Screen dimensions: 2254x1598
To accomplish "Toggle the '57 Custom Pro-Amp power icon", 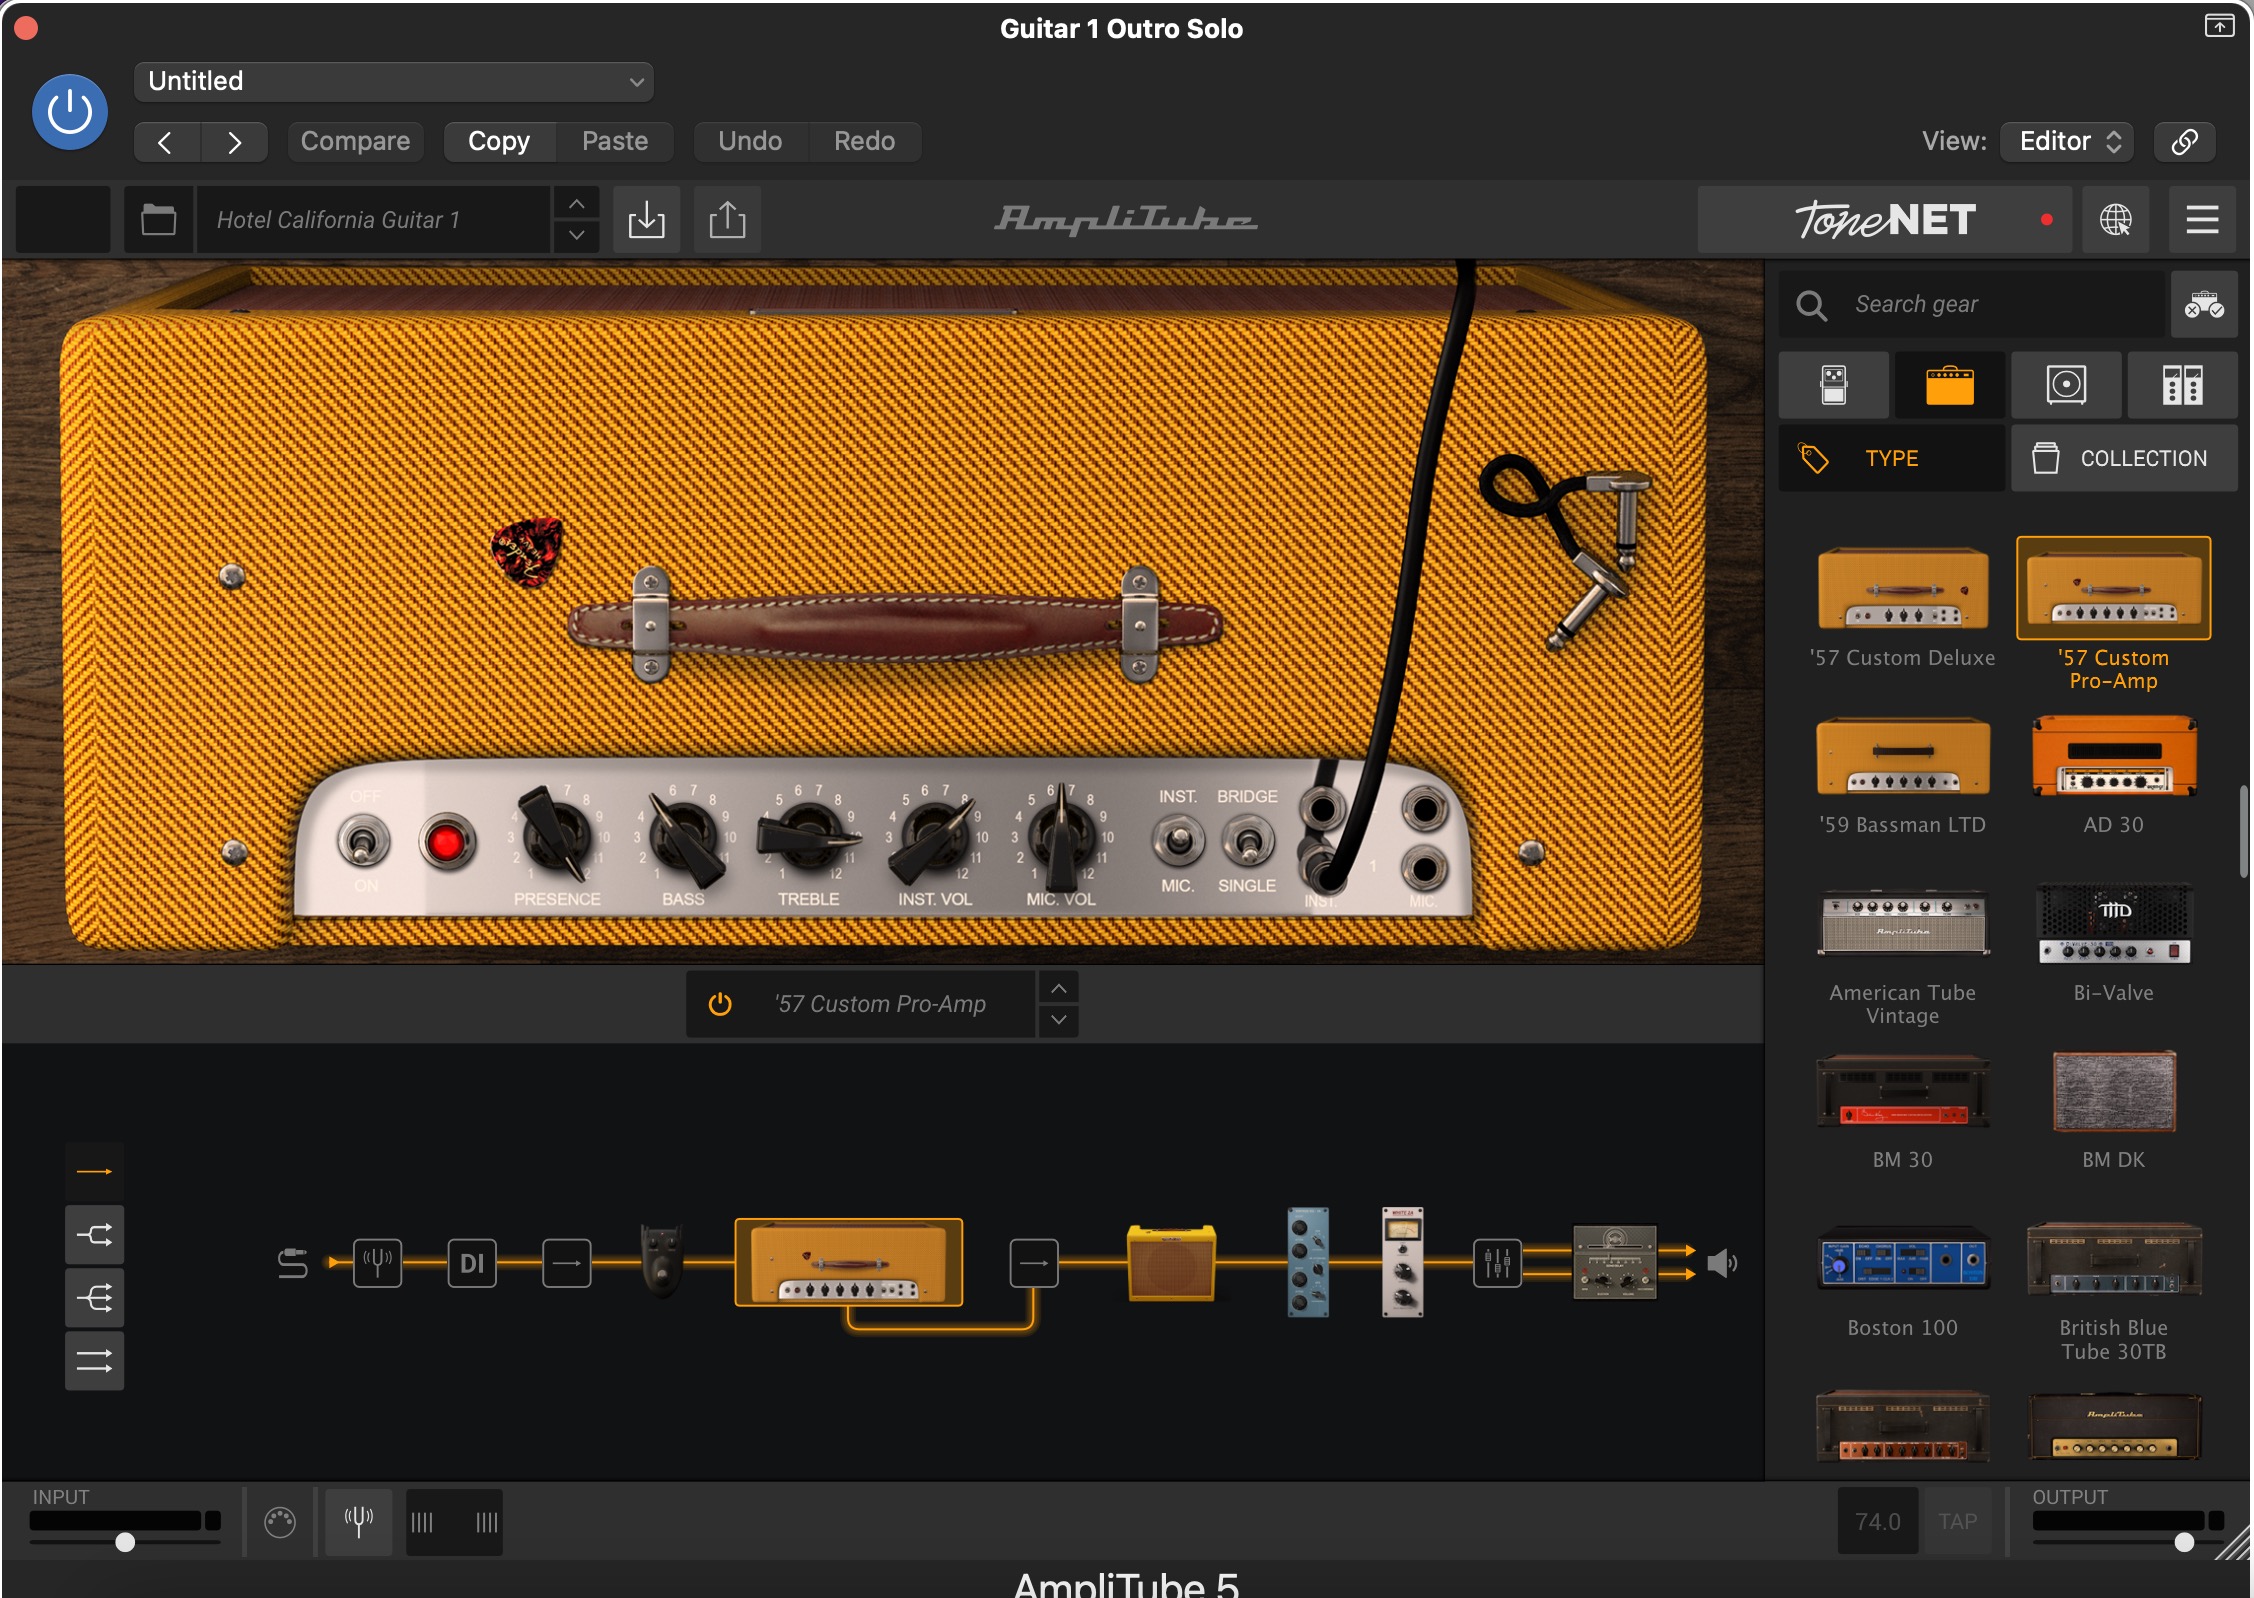I will point(720,1004).
